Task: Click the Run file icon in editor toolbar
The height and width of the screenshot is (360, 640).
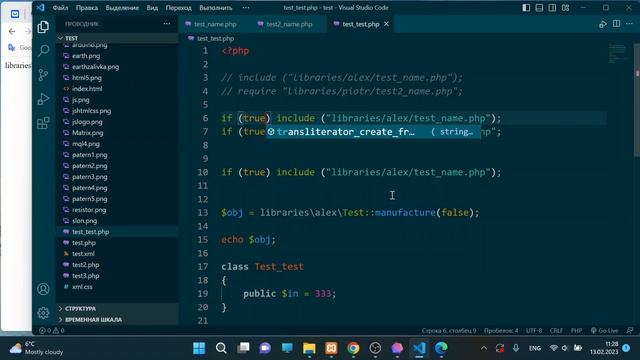Action: click(603, 24)
